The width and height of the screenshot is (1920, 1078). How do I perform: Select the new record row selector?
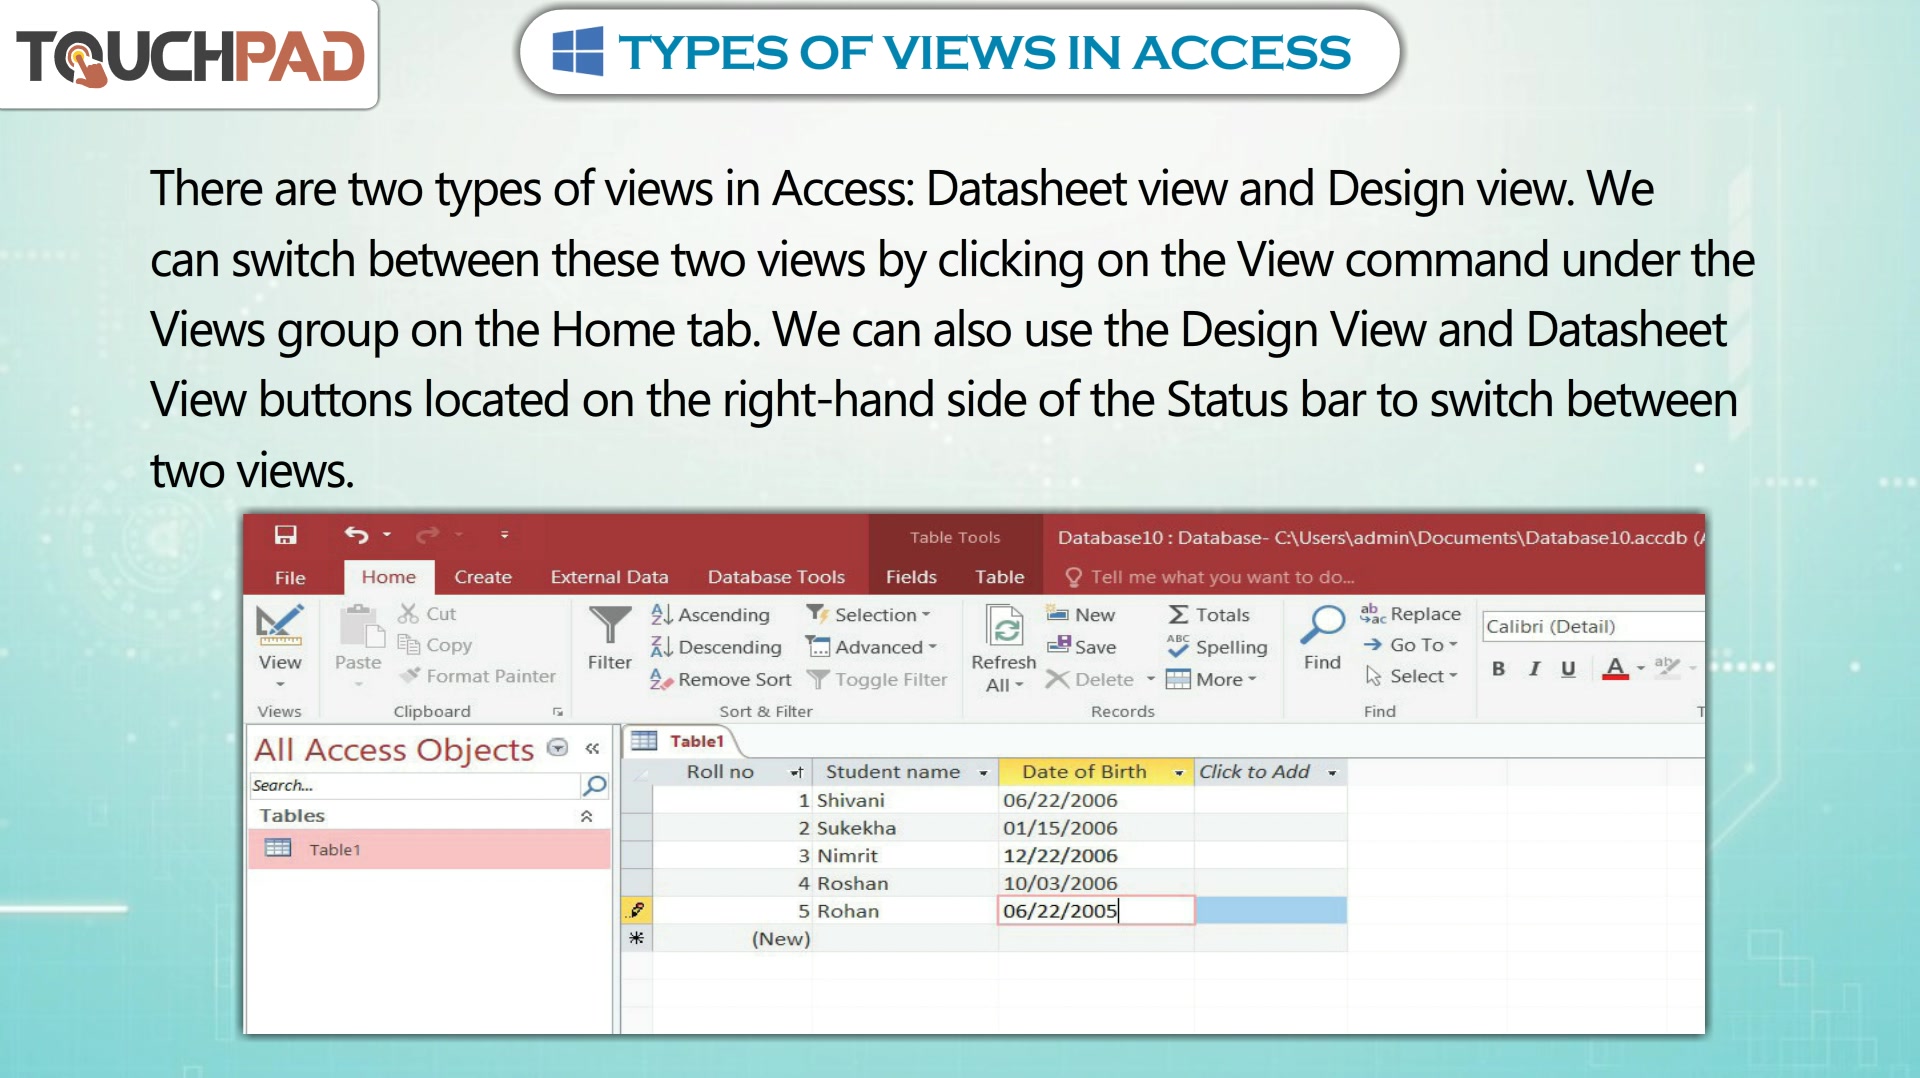637,939
